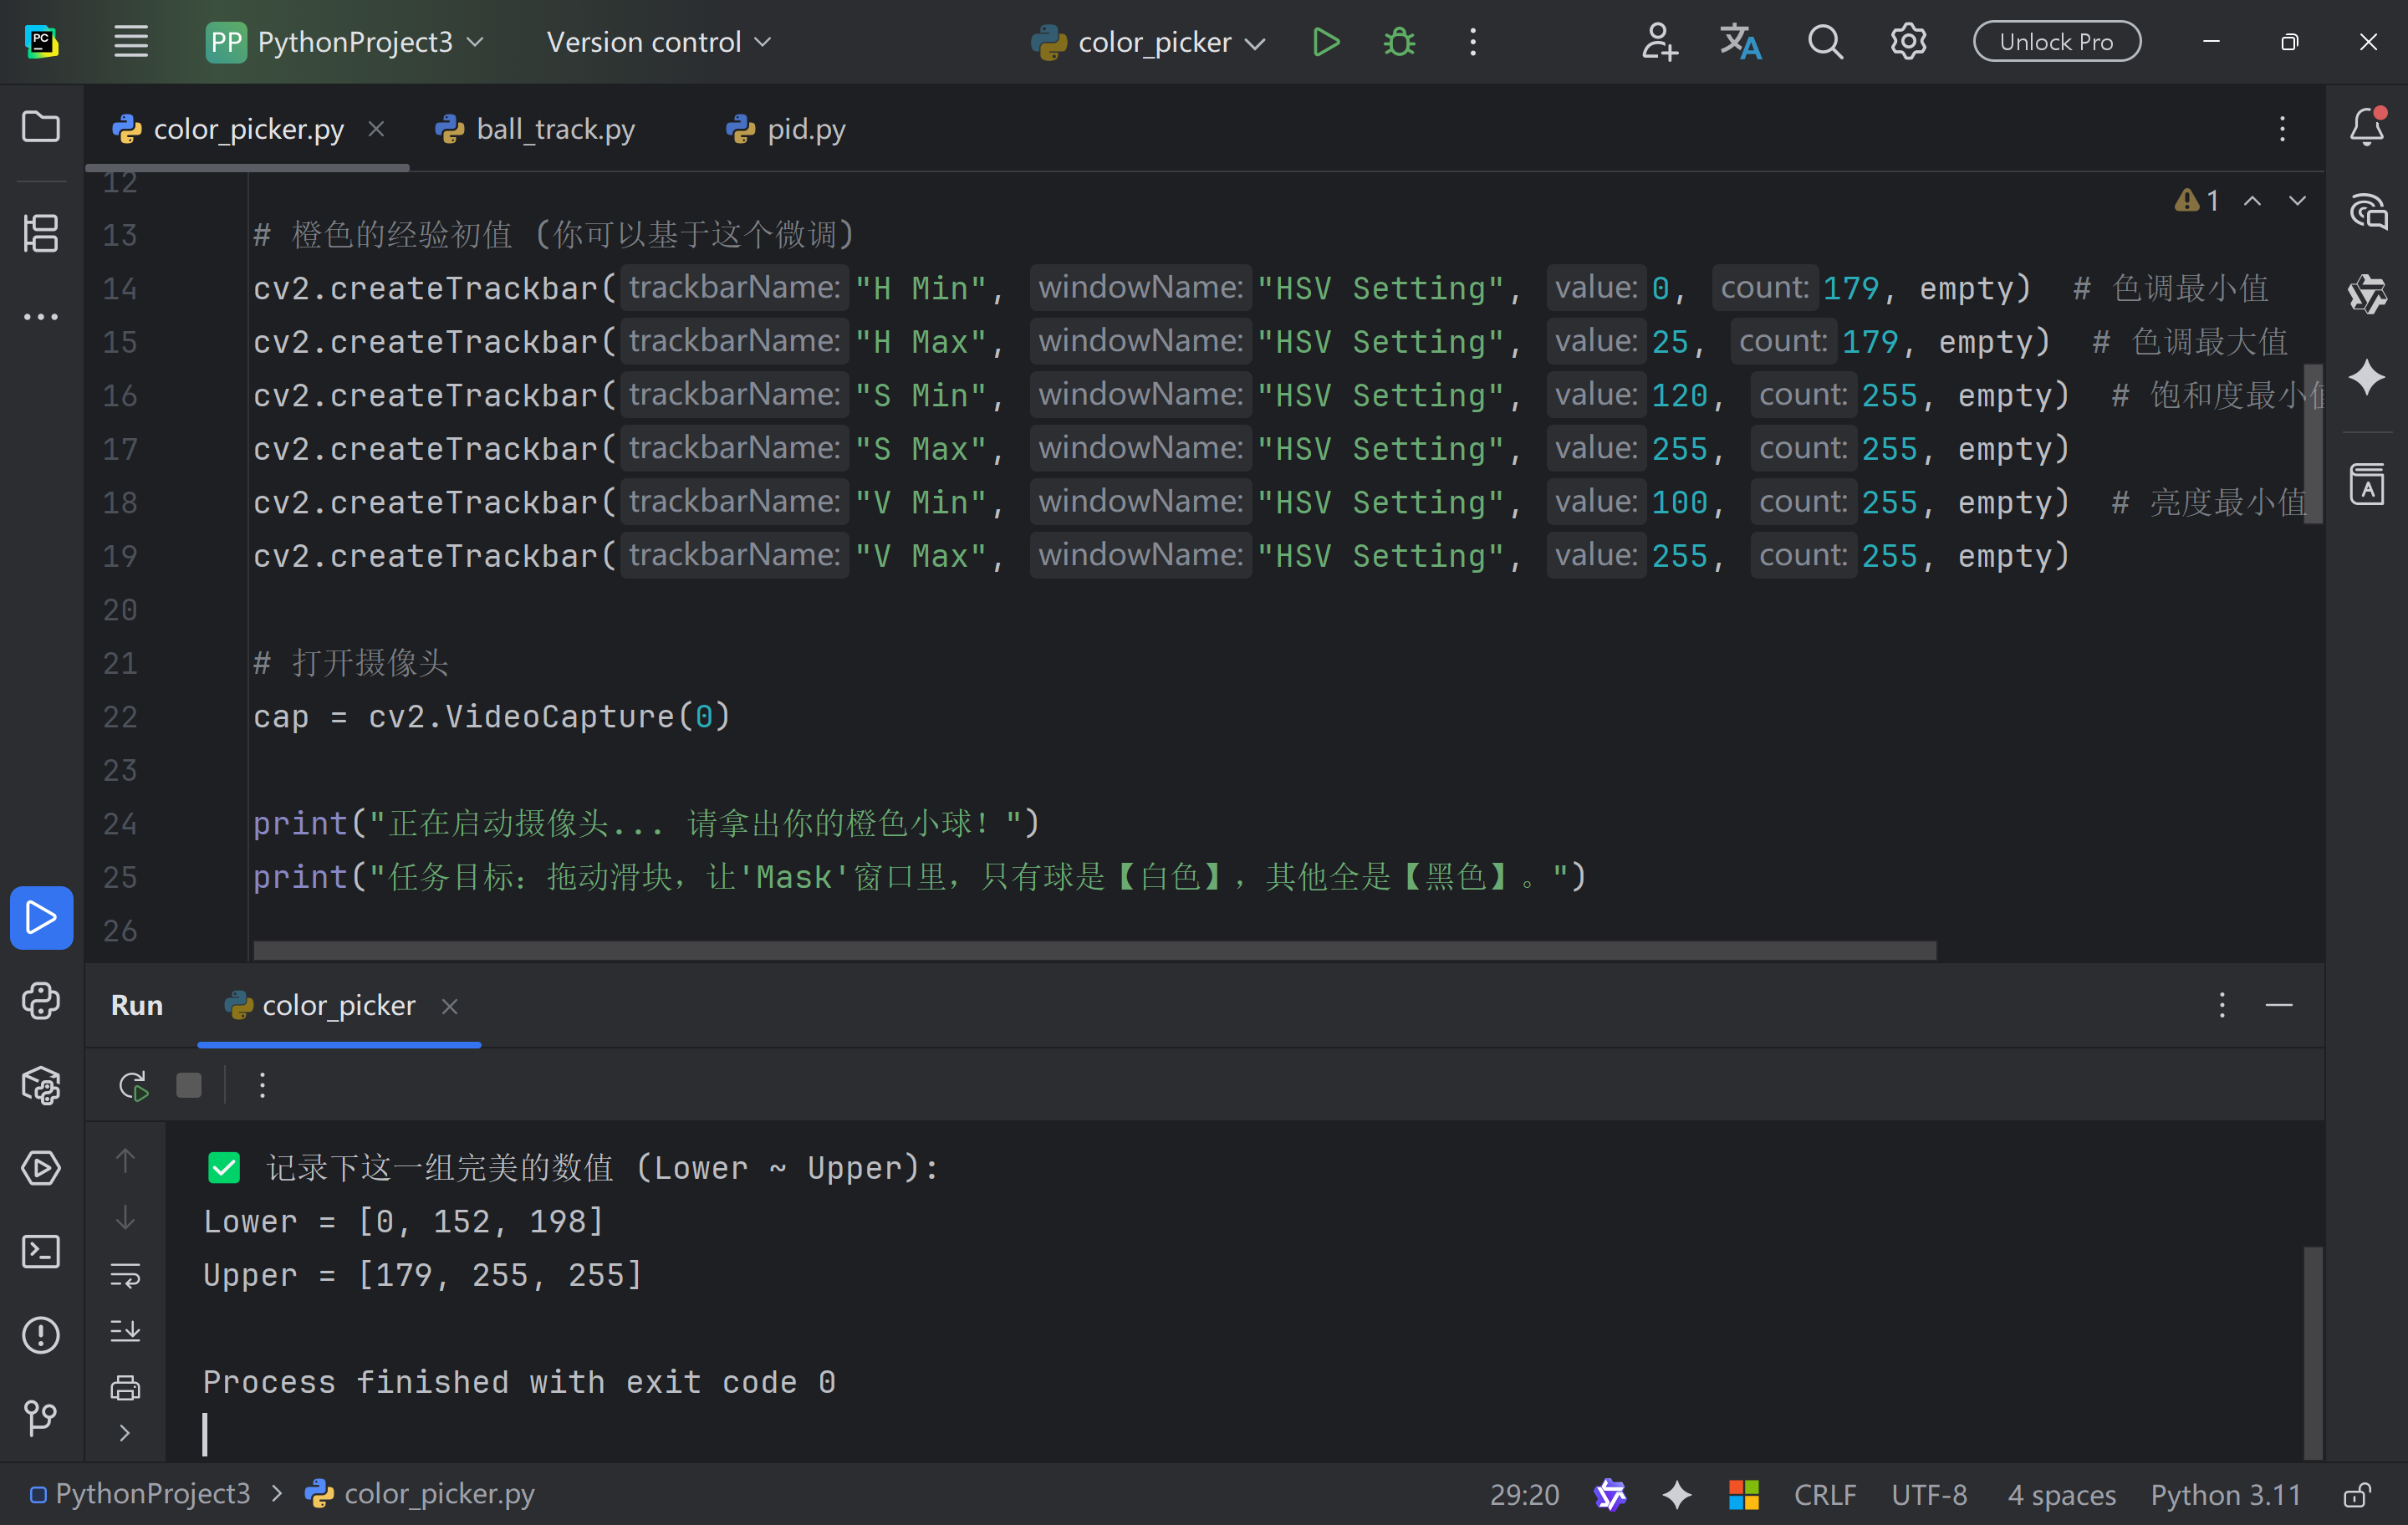This screenshot has height=1525, width=2408.
Task: Toggle read-only lock in status bar
Action: pos(2357,1494)
